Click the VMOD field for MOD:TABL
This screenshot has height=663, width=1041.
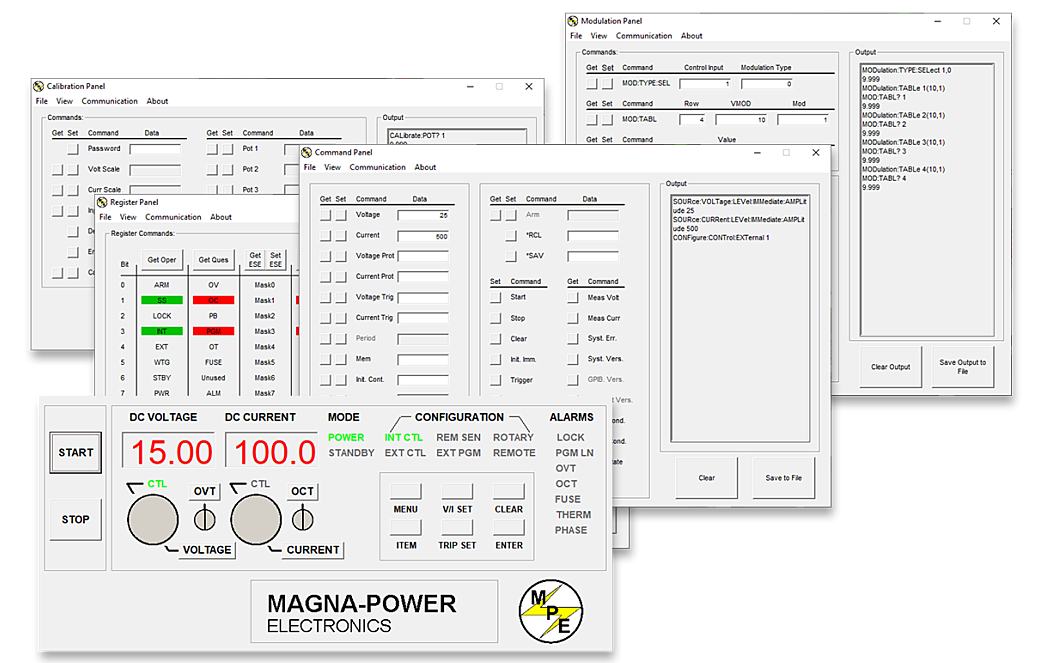742,119
